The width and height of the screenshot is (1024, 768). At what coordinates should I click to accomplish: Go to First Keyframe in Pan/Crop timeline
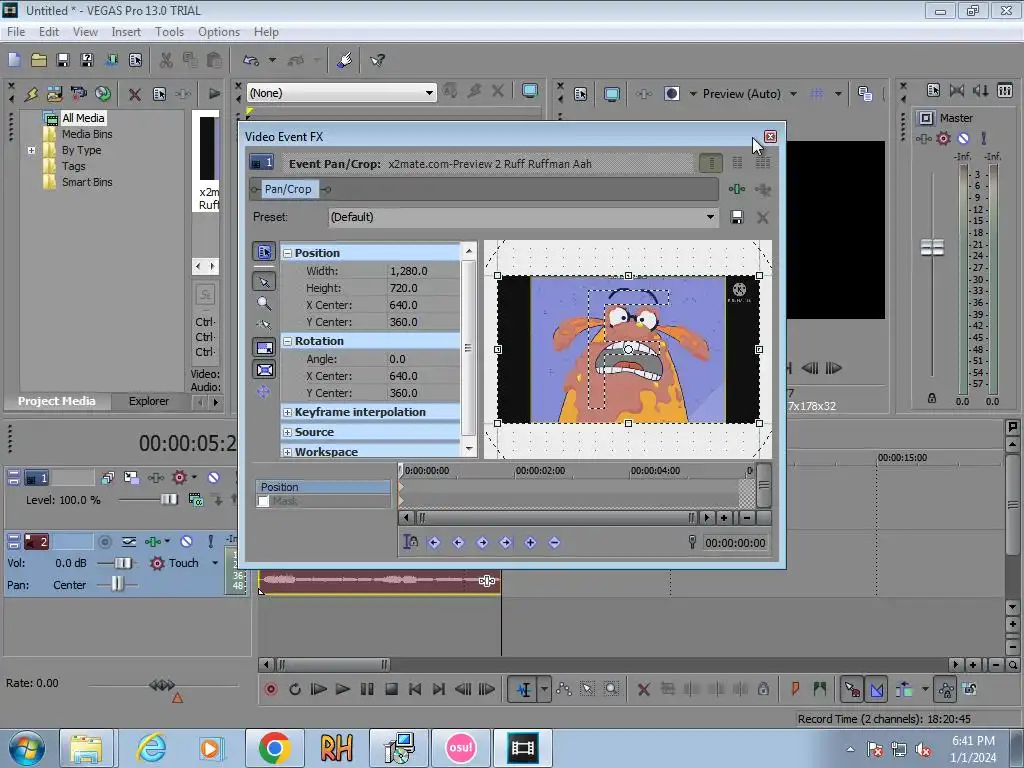[434, 542]
